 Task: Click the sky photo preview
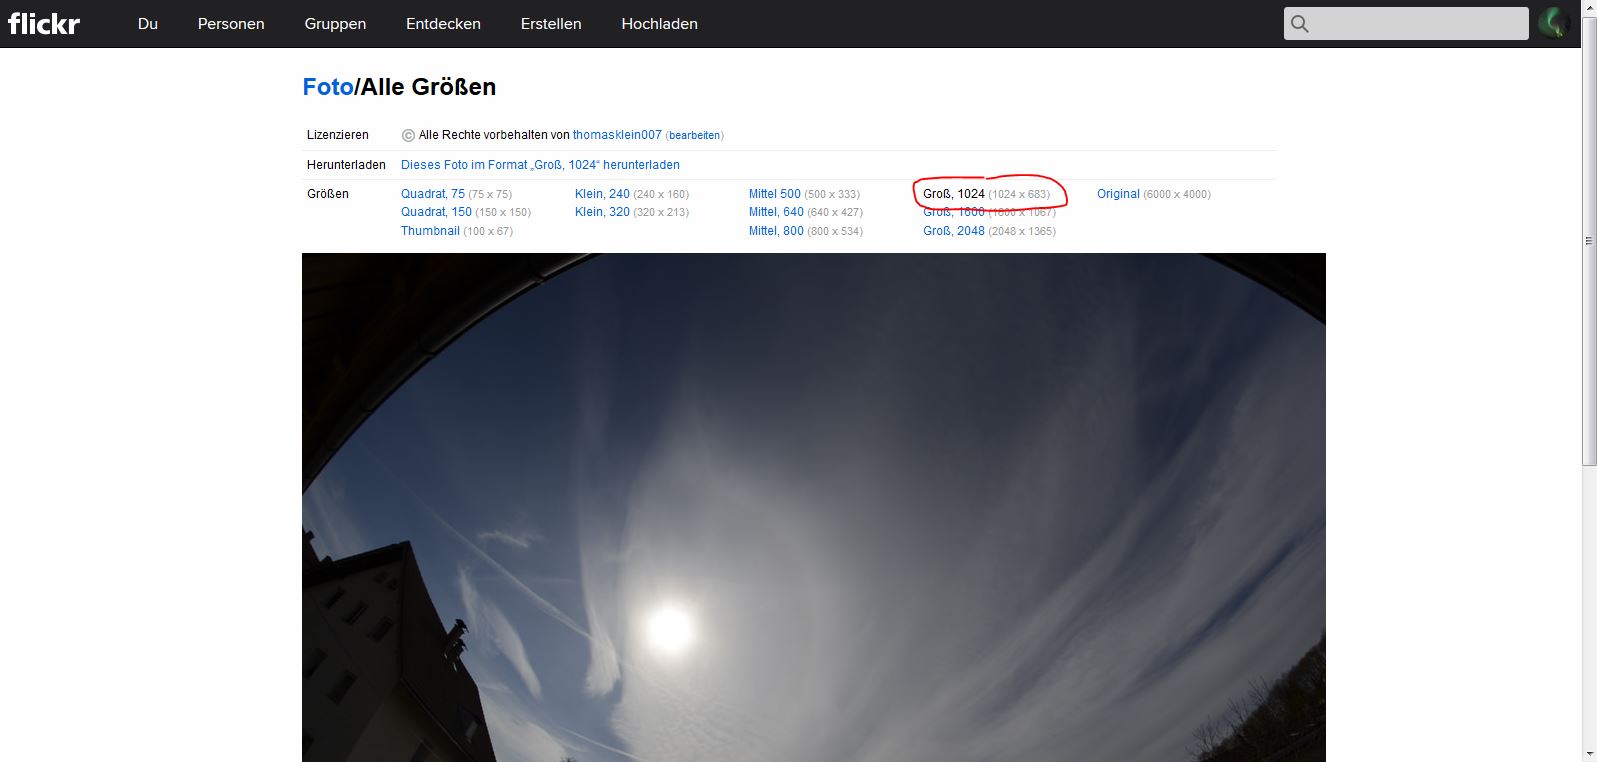[x=813, y=507]
